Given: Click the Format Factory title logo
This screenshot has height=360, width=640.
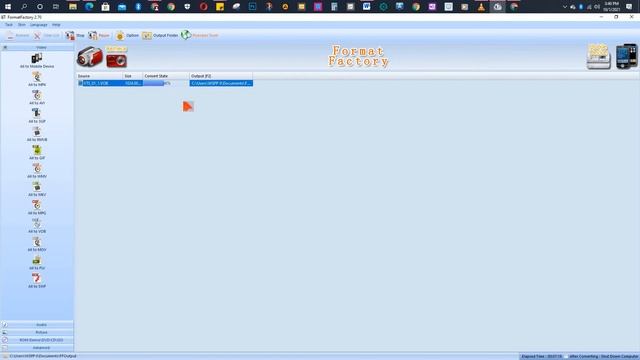Looking at the screenshot, I should coord(358,56).
